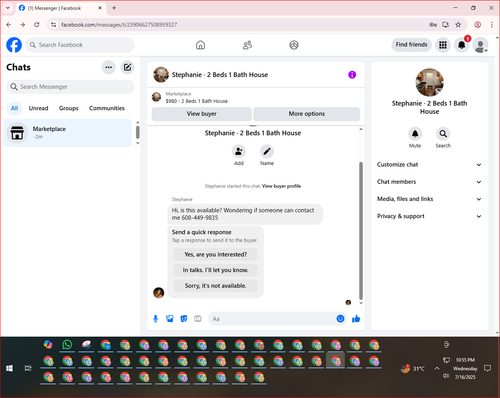Expand the Chat members section
This screenshot has width=500, height=398.
click(x=429, y=182)
